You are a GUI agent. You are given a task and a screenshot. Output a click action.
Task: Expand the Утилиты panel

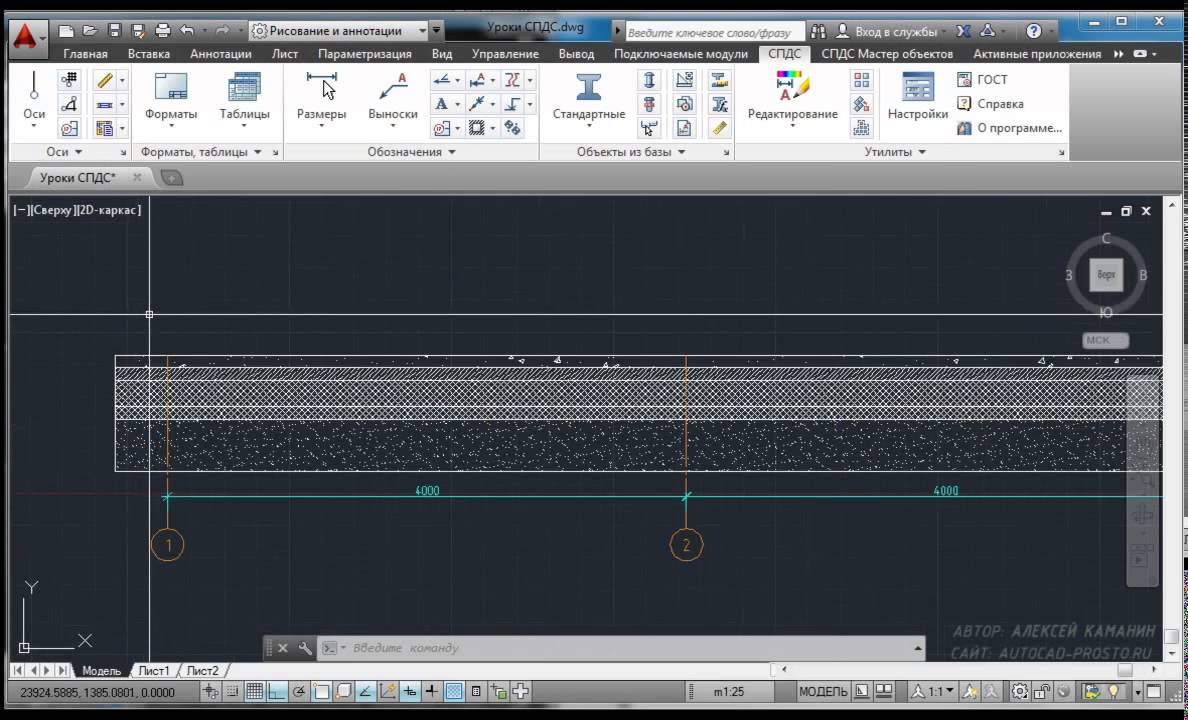(x=895, y=152)
